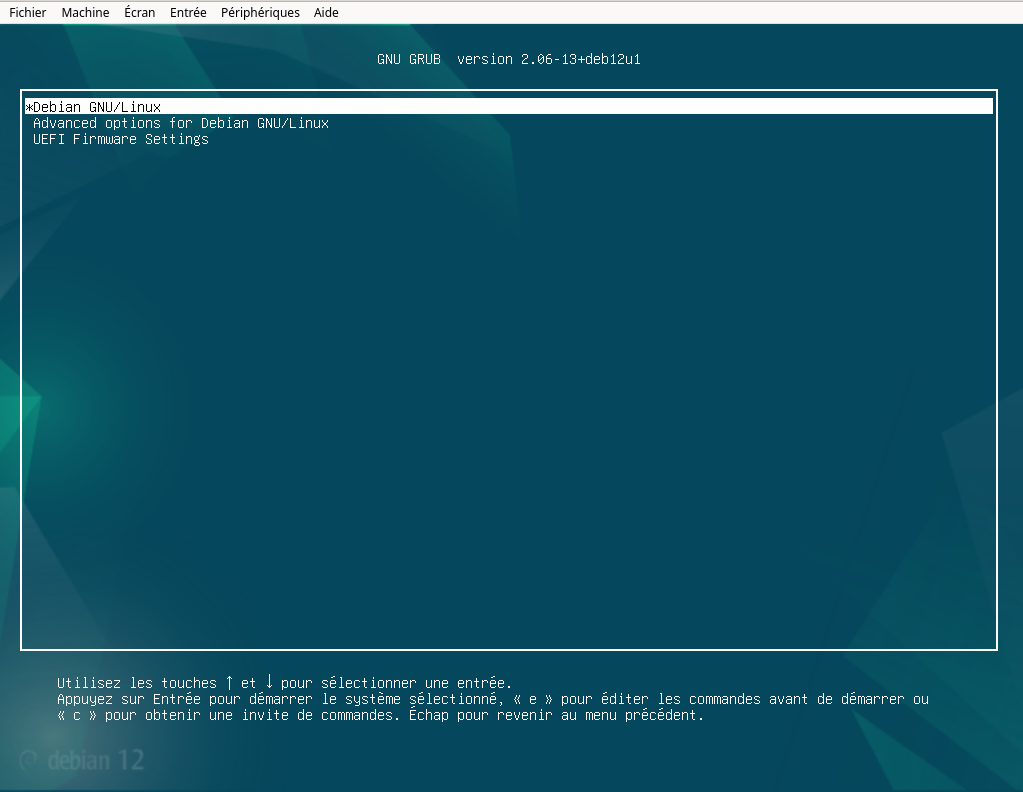Open the Machine menu

(x=85, y=12)
